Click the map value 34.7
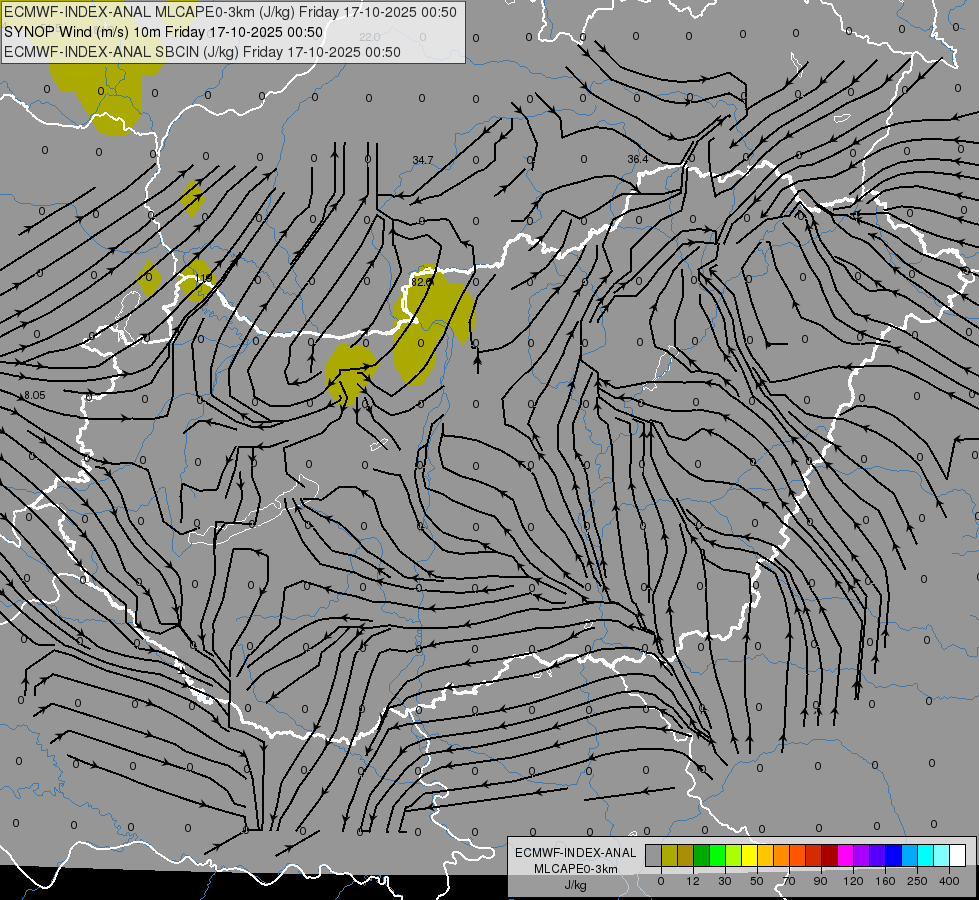Viewport: 979px width, 900px height. (423, 161)
